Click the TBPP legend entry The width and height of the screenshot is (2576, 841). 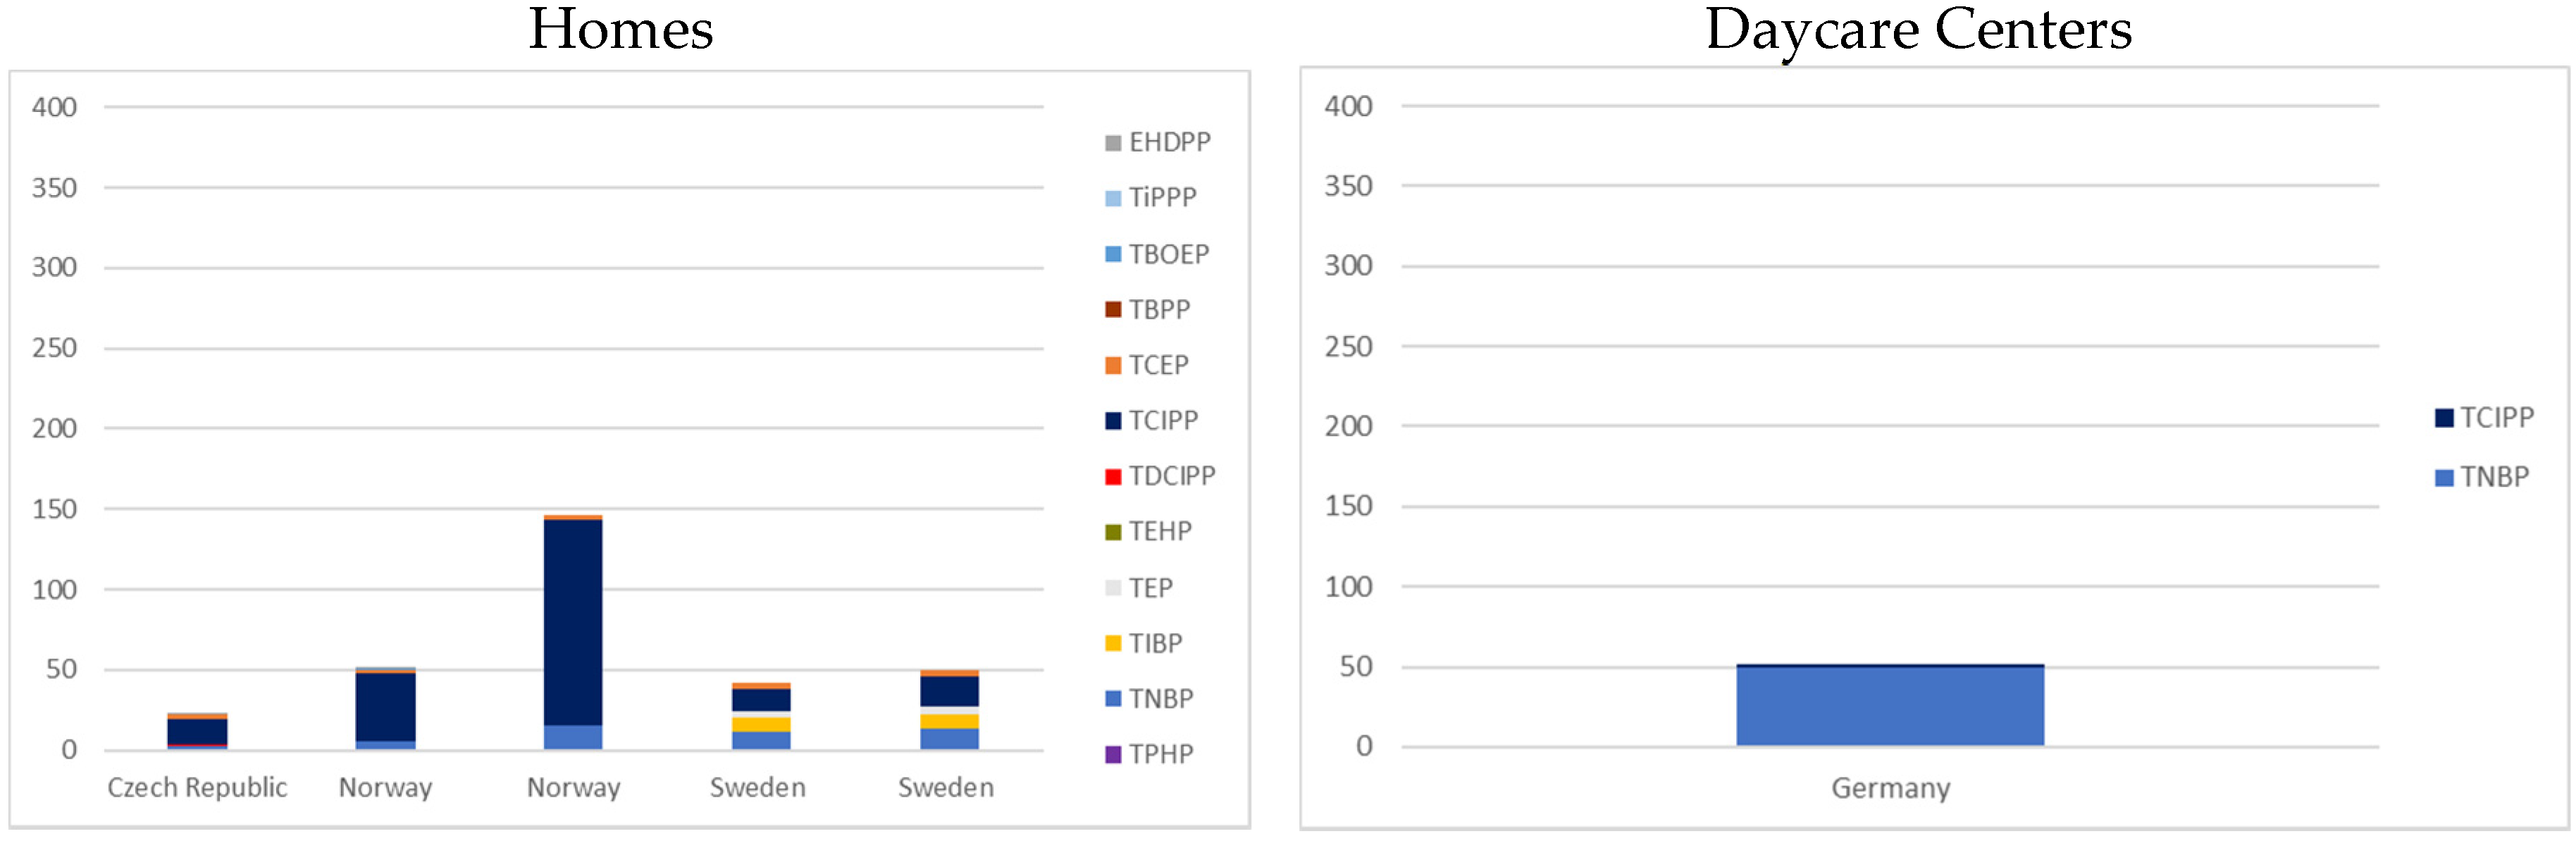1158,310
